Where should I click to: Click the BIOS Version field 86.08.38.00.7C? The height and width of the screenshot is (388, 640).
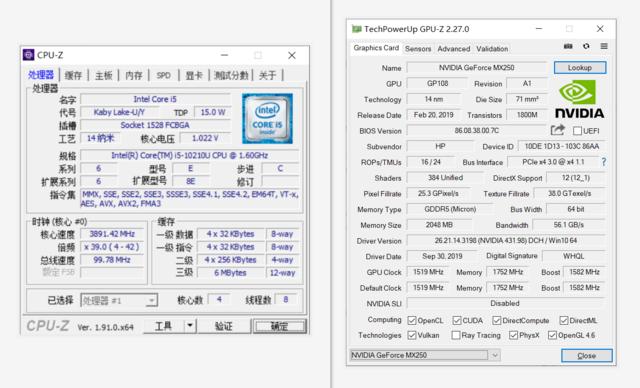(477, 131)
